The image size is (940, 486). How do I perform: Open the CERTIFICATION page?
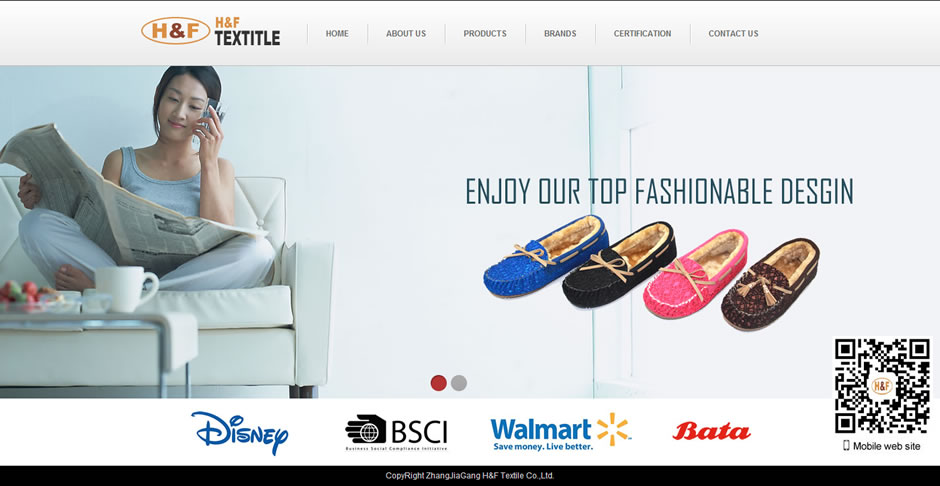[642, 34]
